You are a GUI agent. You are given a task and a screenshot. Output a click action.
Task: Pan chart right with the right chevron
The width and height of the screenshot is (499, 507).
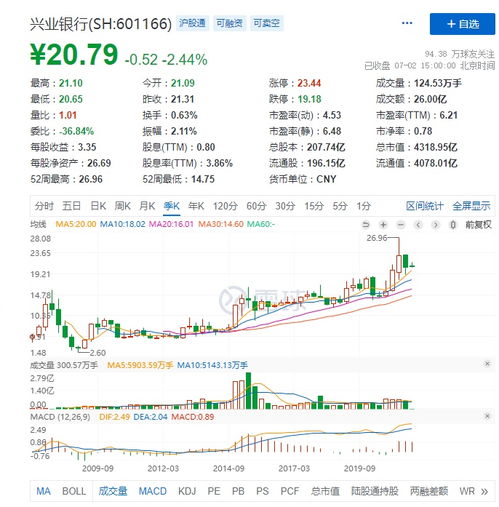[x=435, y=225]
